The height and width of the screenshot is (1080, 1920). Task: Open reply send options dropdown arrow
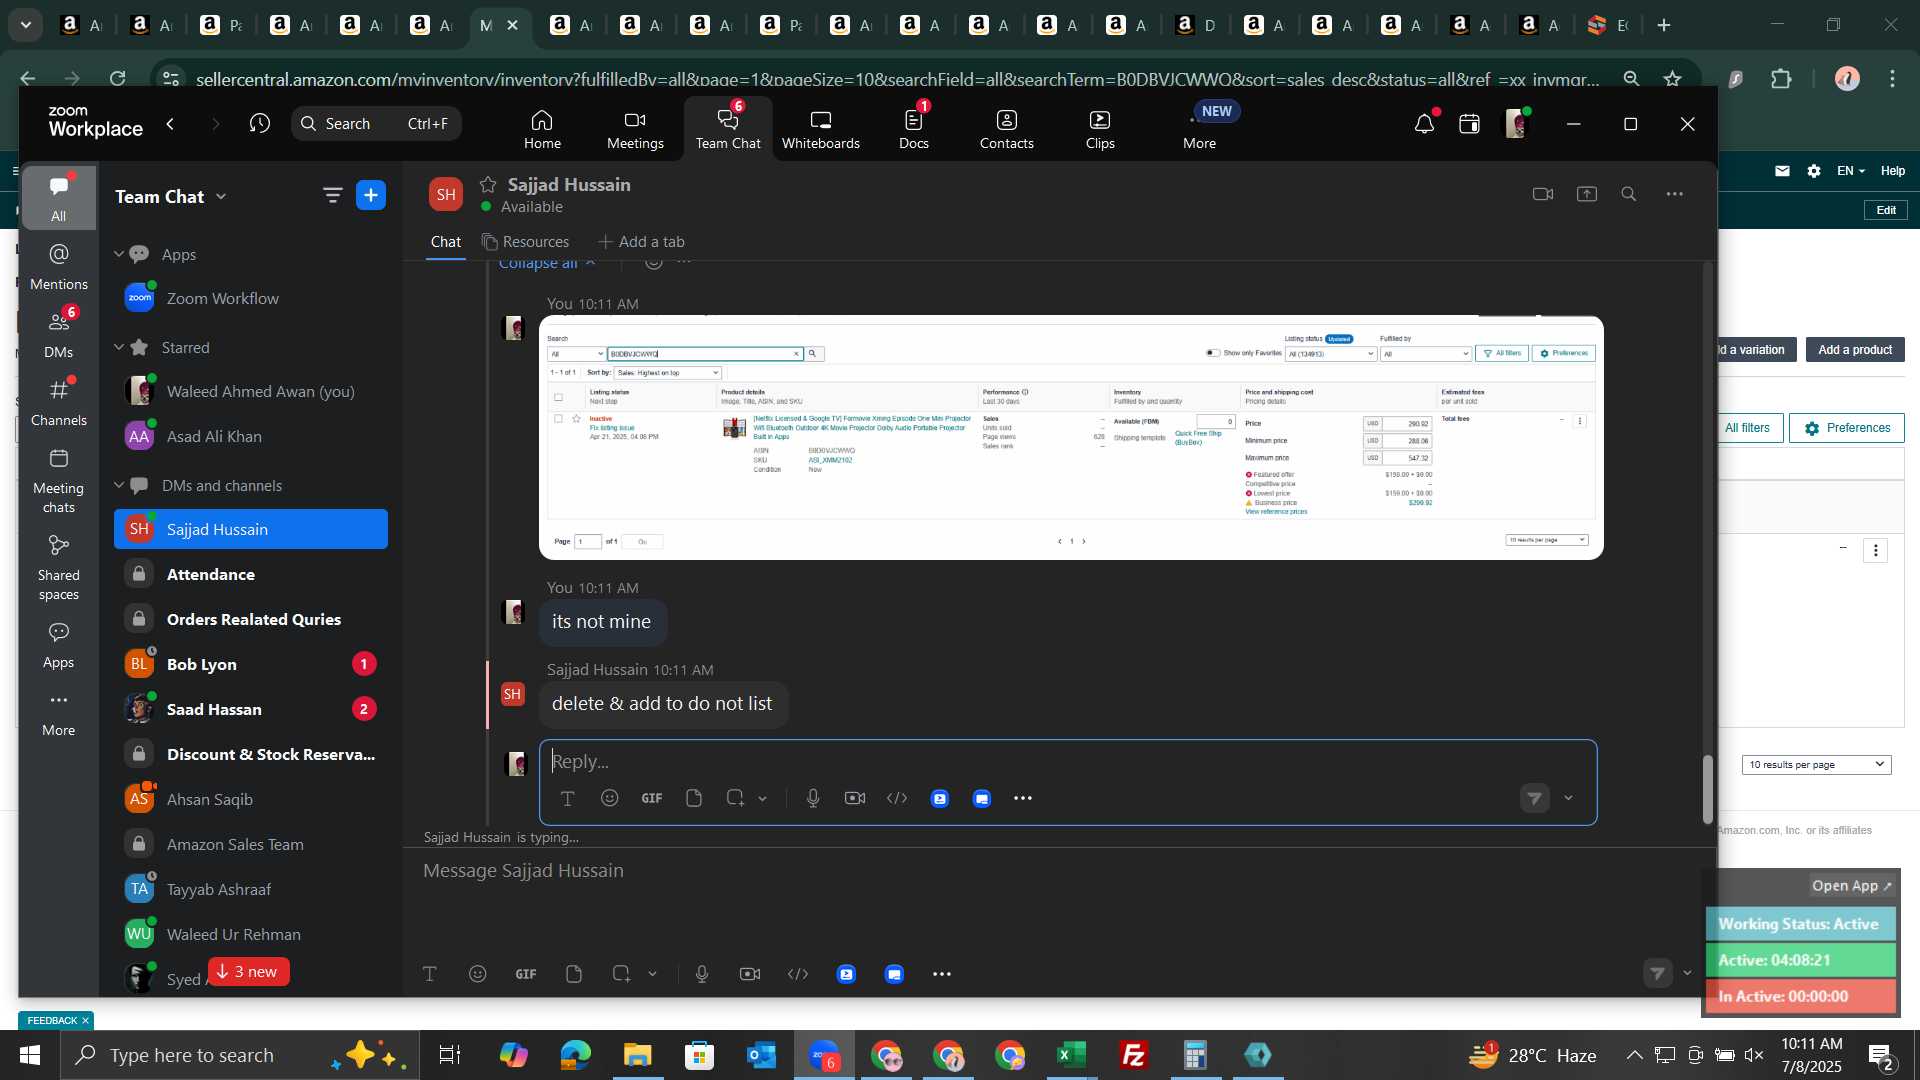coord(1568,798)
